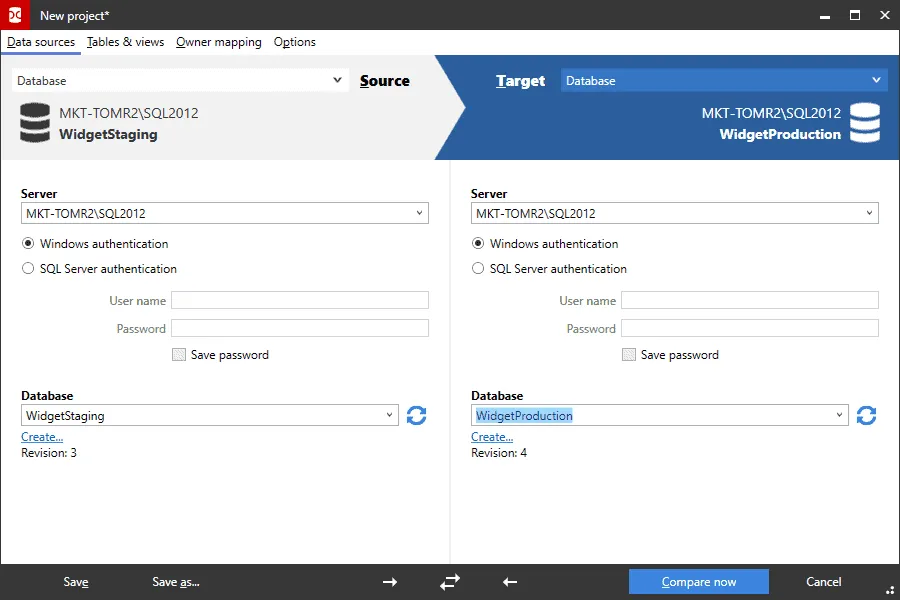The image size is (900, 600).
Task: Open Create... under the target database
Action: 492,436
